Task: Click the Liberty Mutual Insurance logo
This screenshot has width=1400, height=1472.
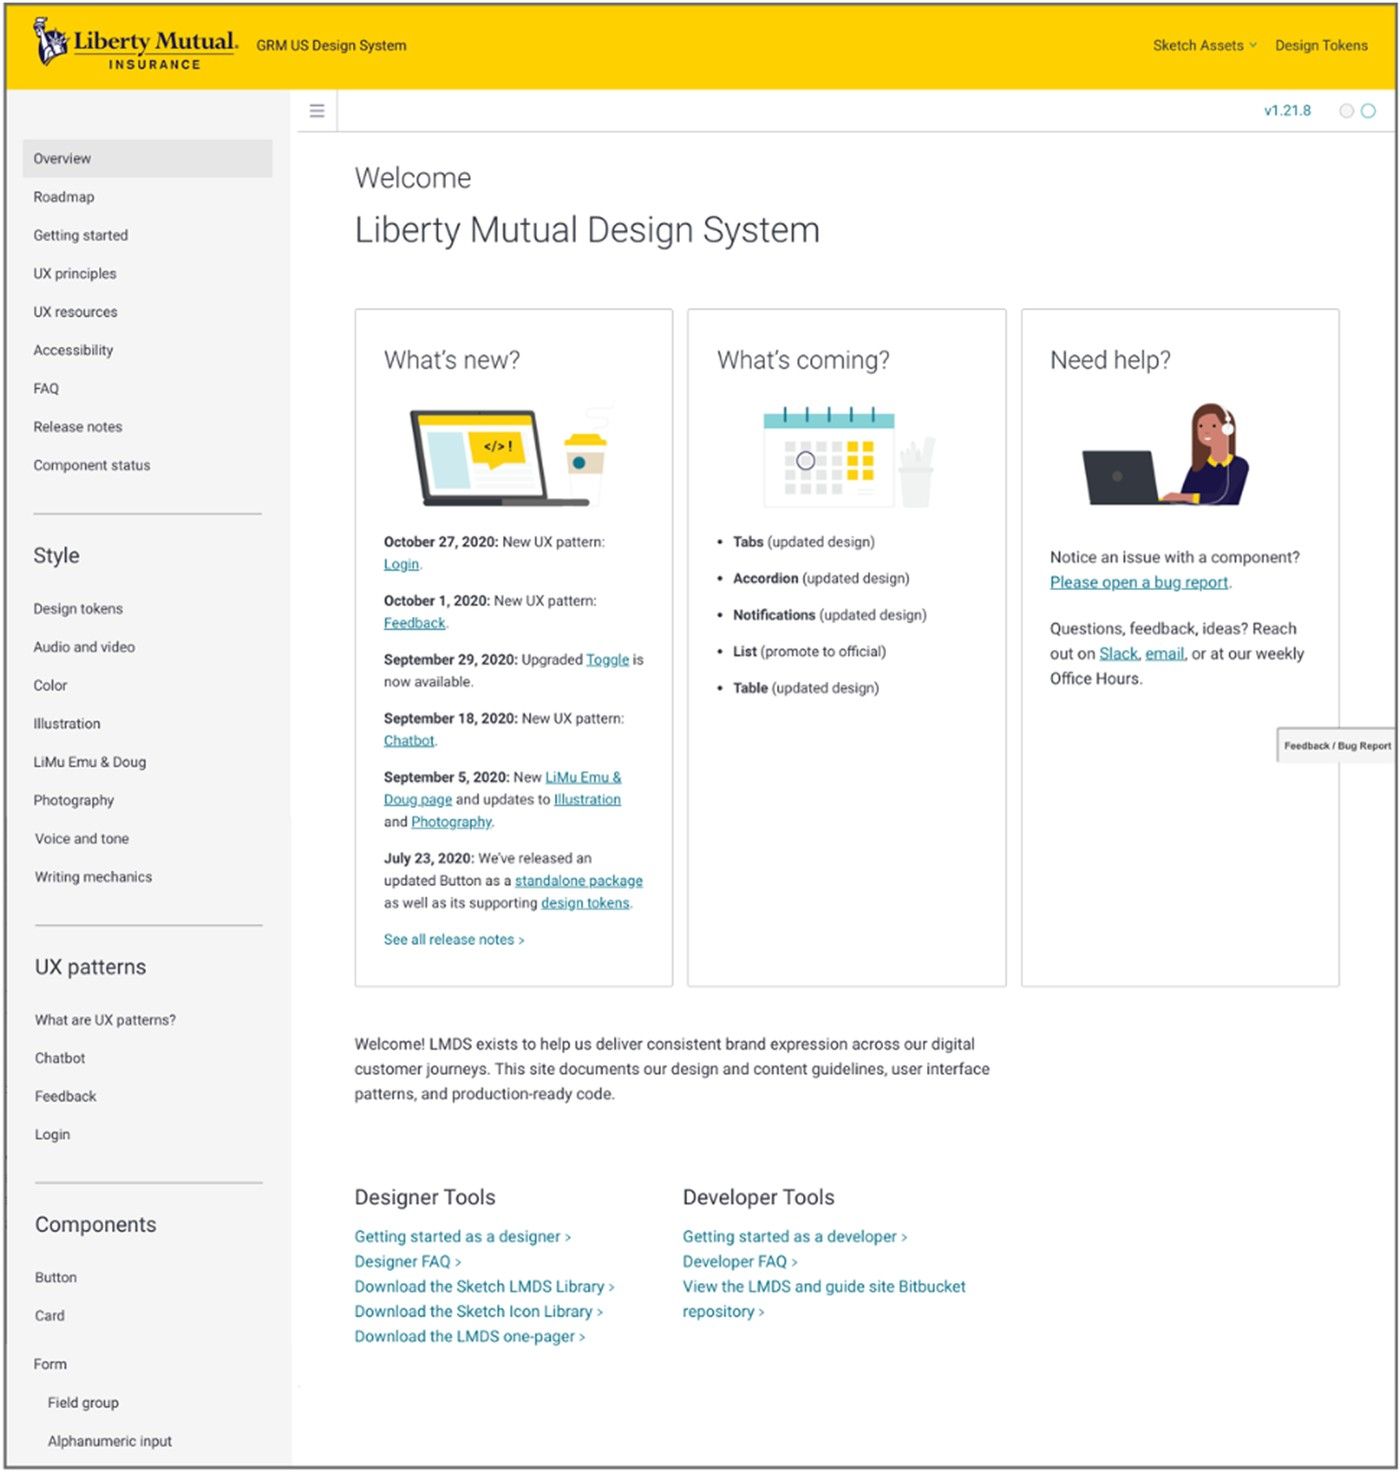Action: 136,45
